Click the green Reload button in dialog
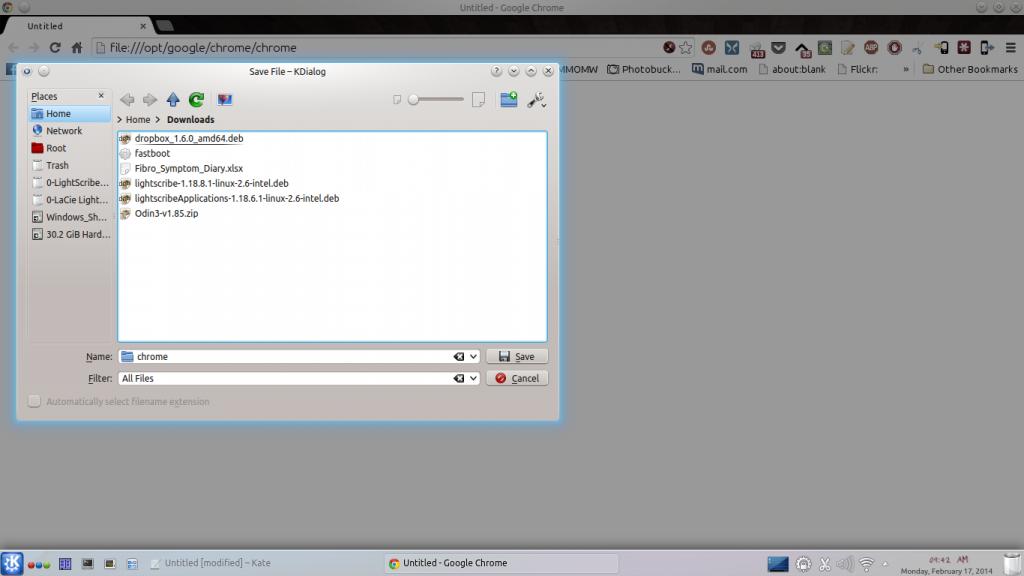The width and height of the screenshot is (1024, 576). [196, 99]
